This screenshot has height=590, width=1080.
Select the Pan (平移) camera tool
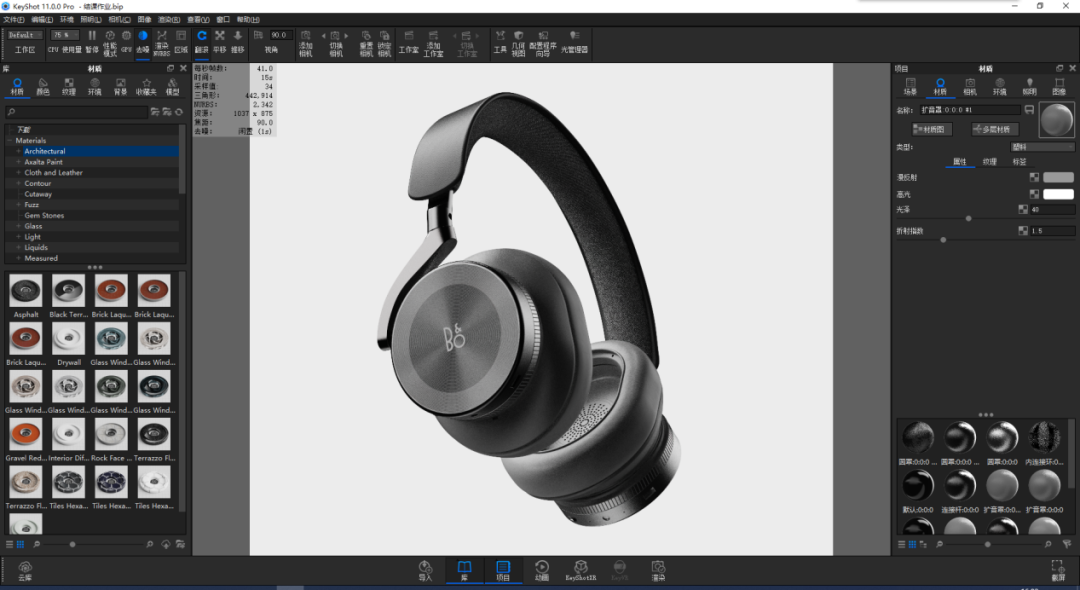pos(220,41)
